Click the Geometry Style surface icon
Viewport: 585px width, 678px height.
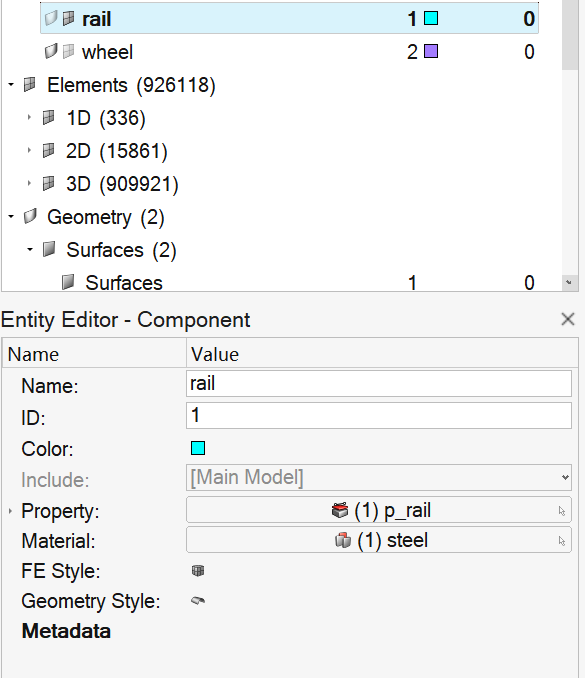tap(198, 601)
